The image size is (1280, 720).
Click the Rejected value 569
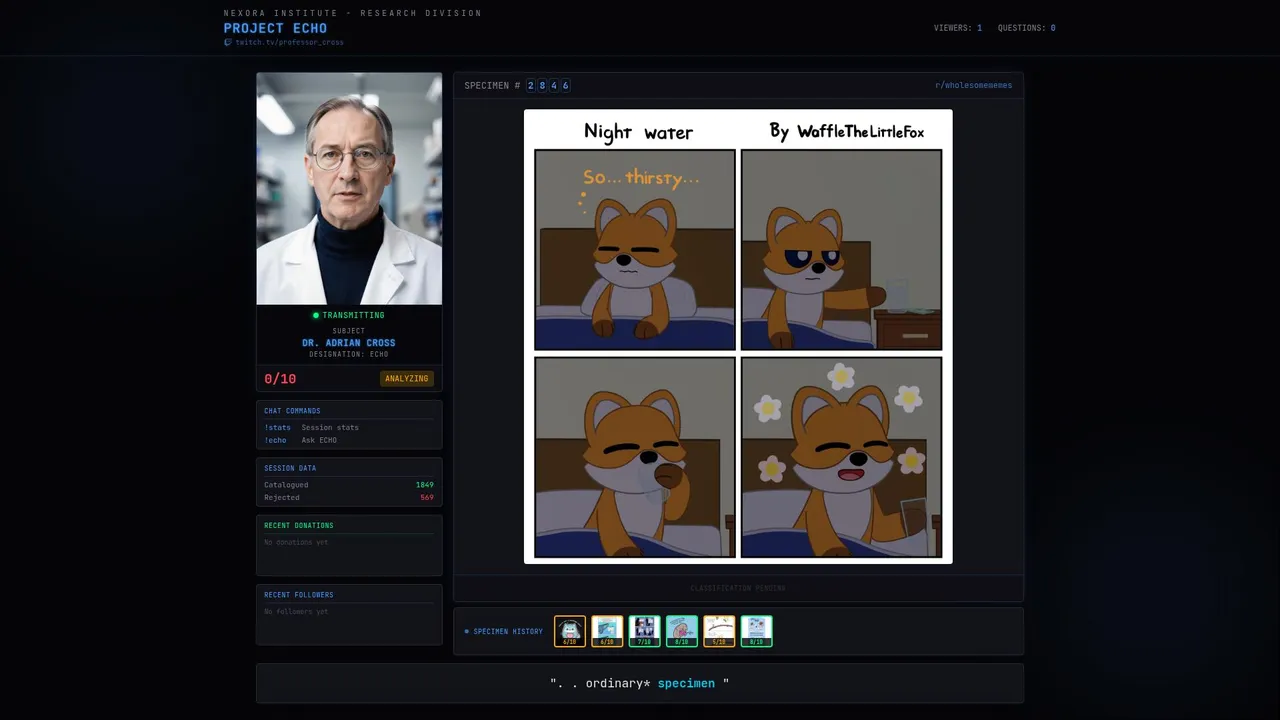click(x=427, y=497)
